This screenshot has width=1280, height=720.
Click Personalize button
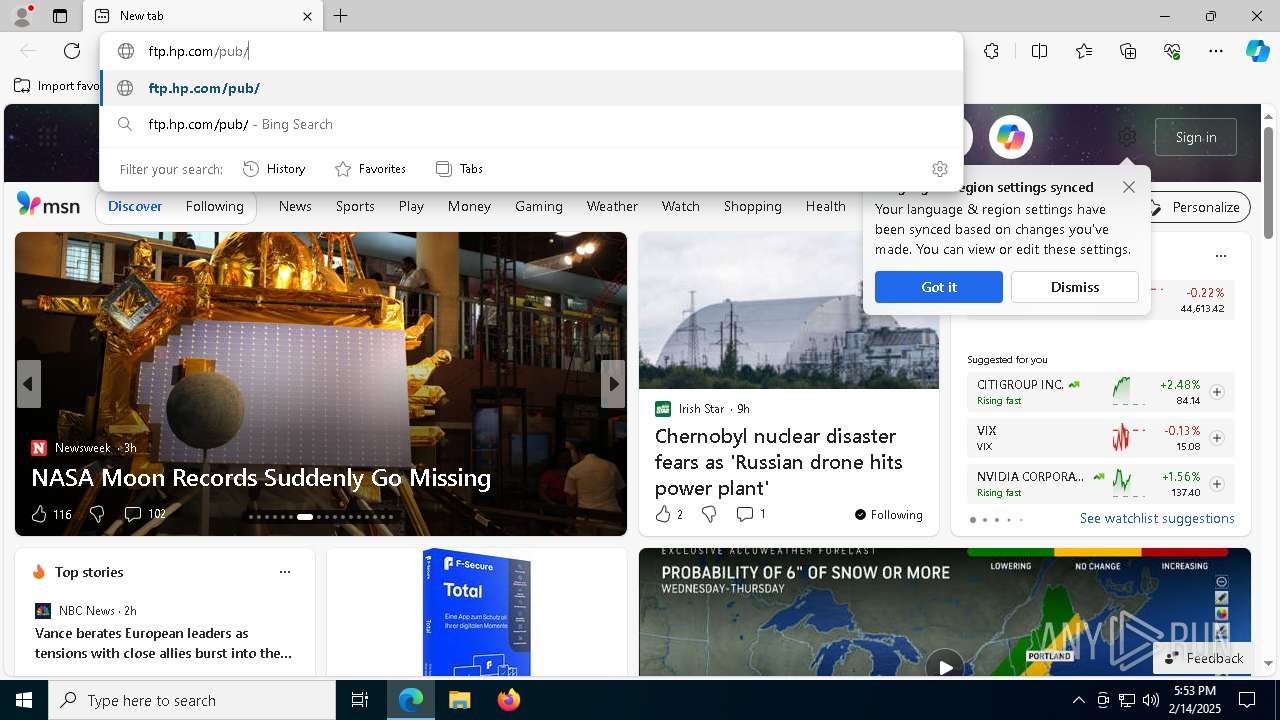click(1196, 207)
